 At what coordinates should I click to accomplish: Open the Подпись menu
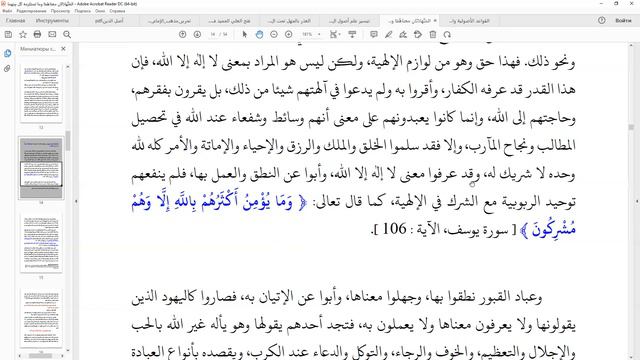pos(82,11)
